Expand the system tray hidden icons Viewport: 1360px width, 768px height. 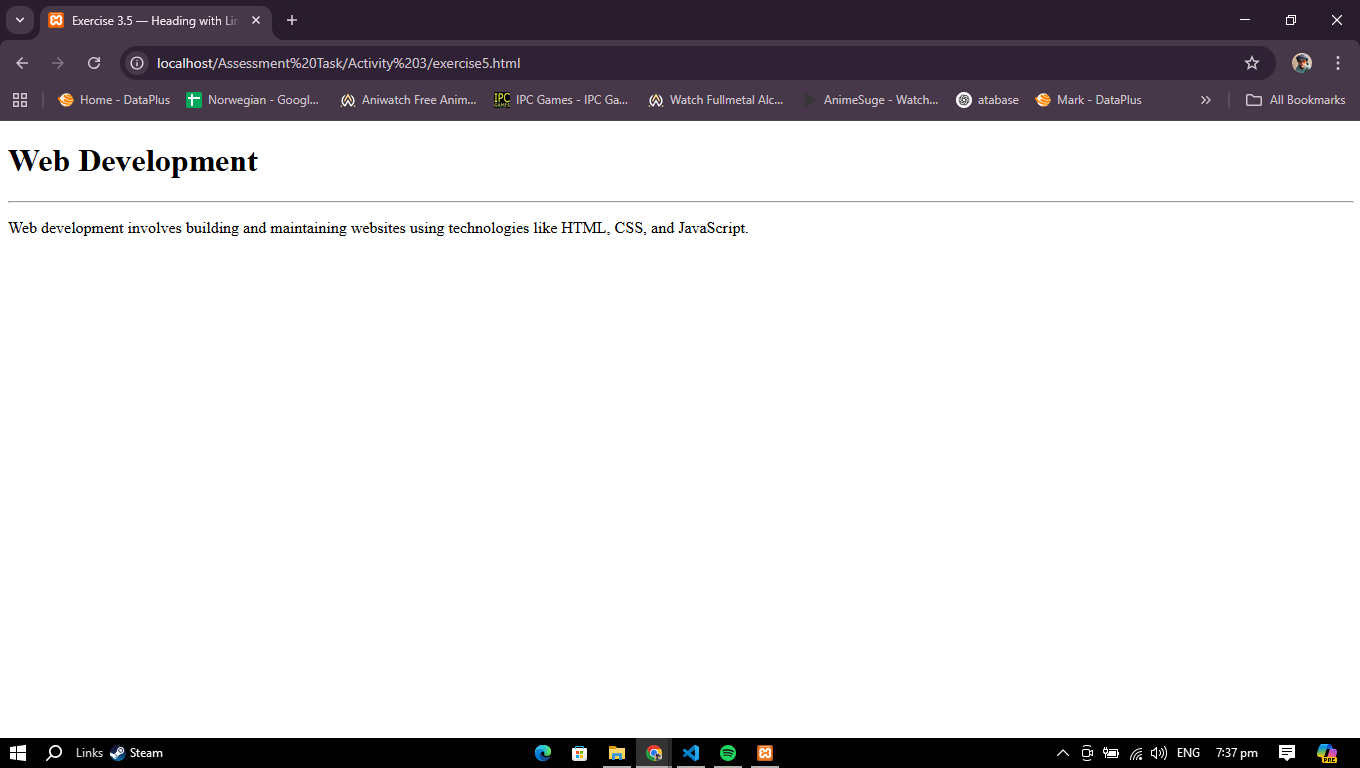click(1062, 753)
